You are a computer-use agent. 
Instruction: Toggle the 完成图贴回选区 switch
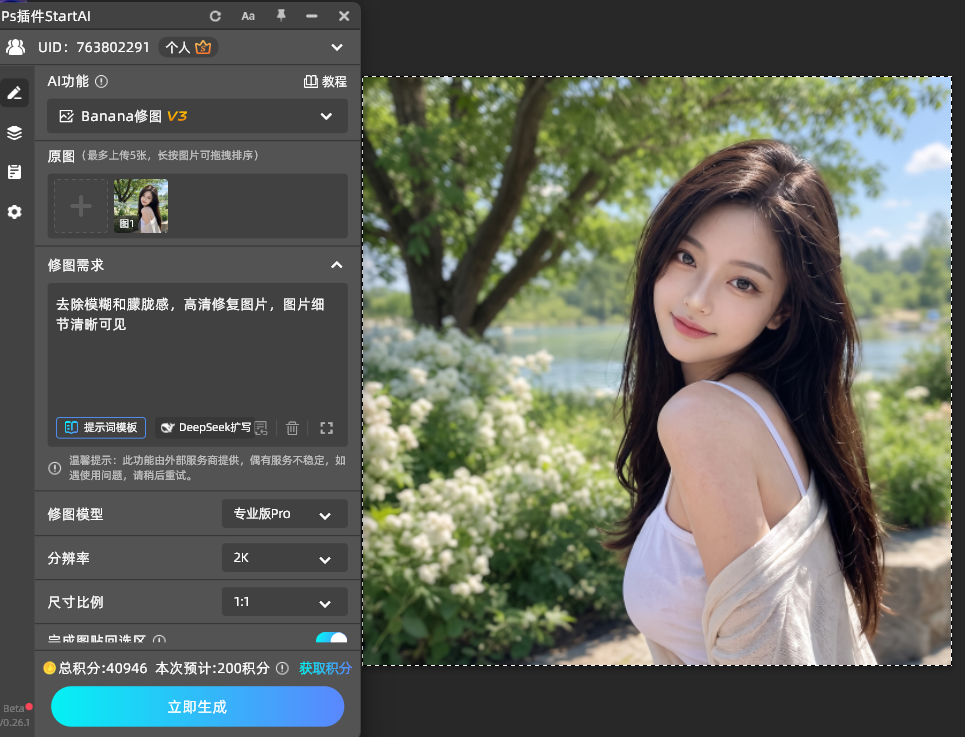[x=331, y=638]
